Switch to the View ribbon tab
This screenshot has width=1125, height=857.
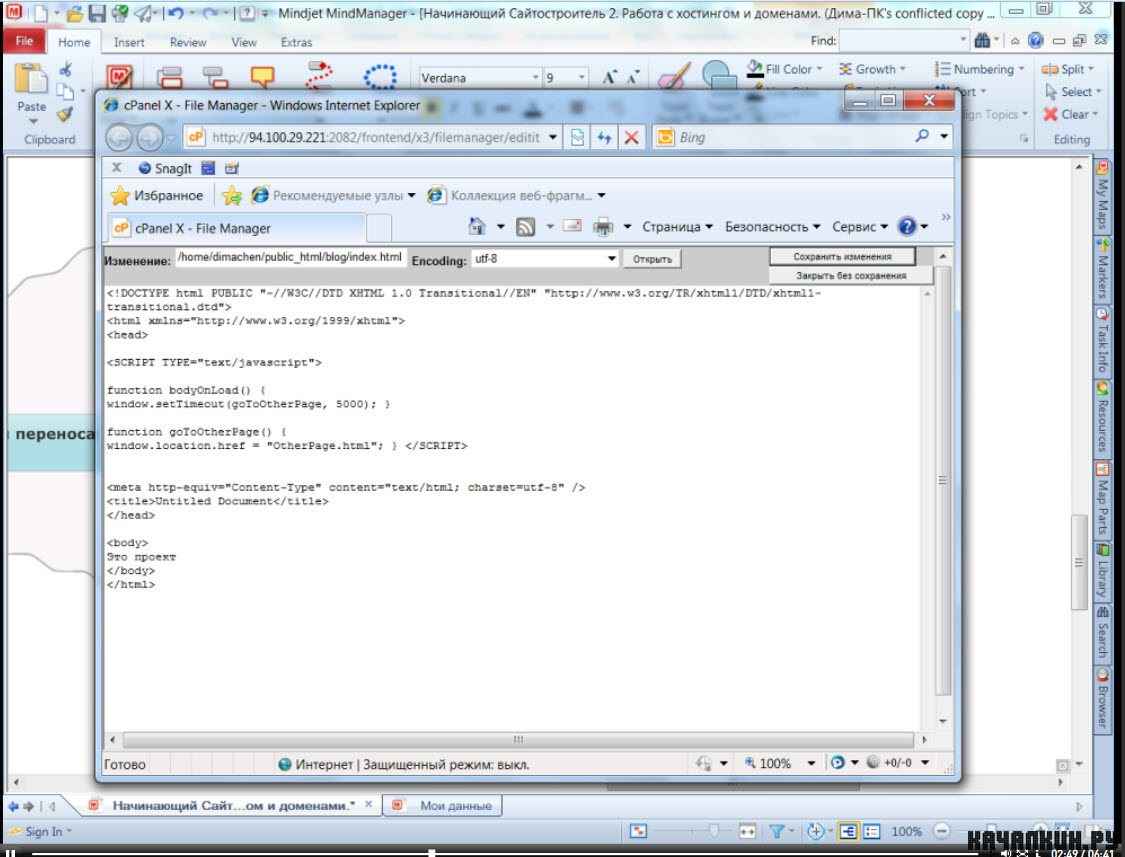click(x=244, y=42)
